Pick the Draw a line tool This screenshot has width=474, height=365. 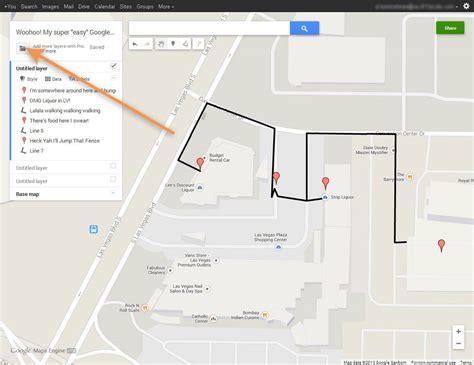(x=185, y=44)
